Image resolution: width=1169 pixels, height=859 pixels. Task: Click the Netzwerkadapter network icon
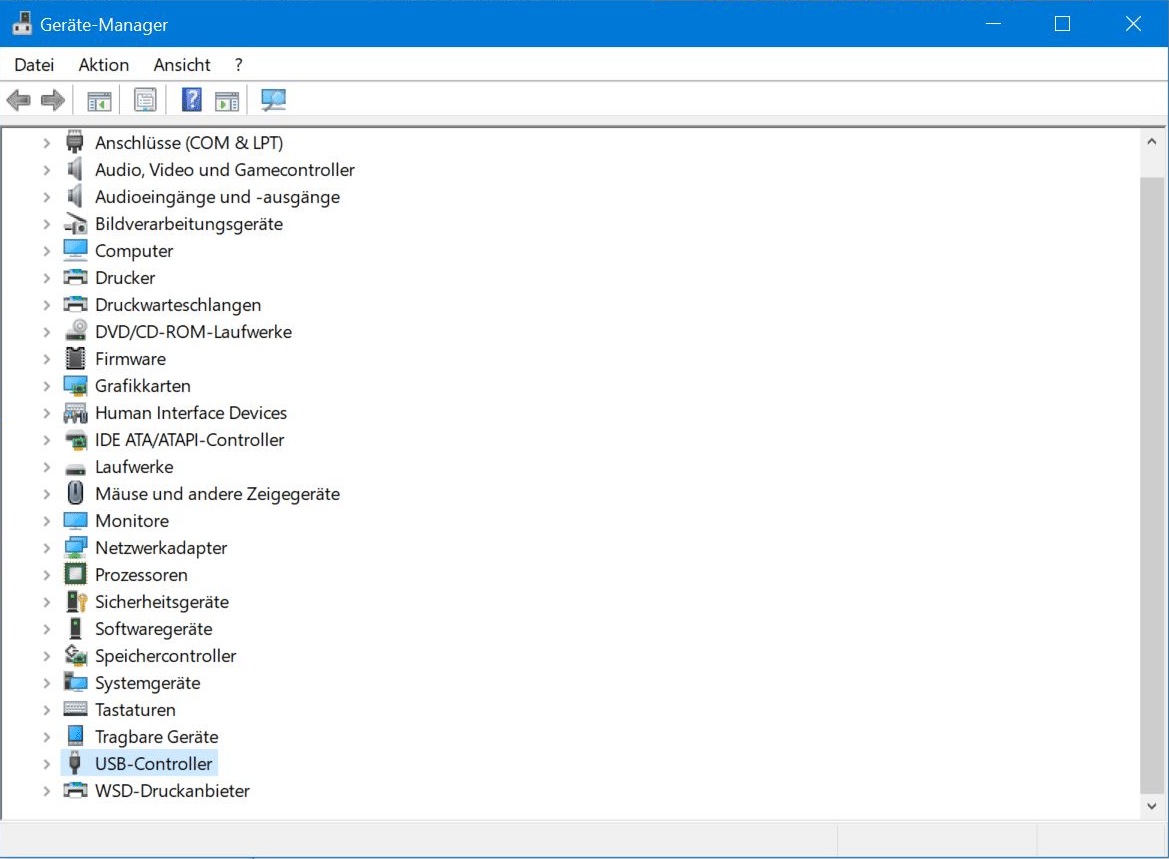(75, 547)
